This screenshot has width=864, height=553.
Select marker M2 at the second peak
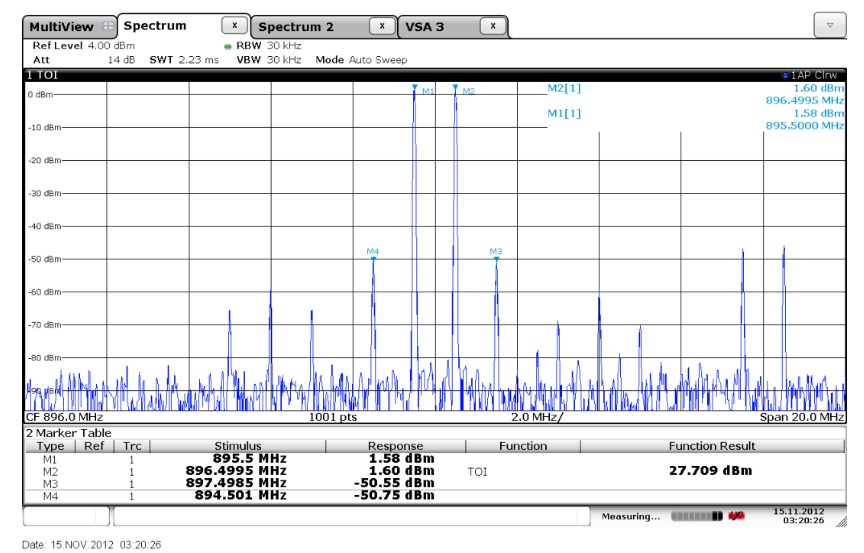[455, 88]
